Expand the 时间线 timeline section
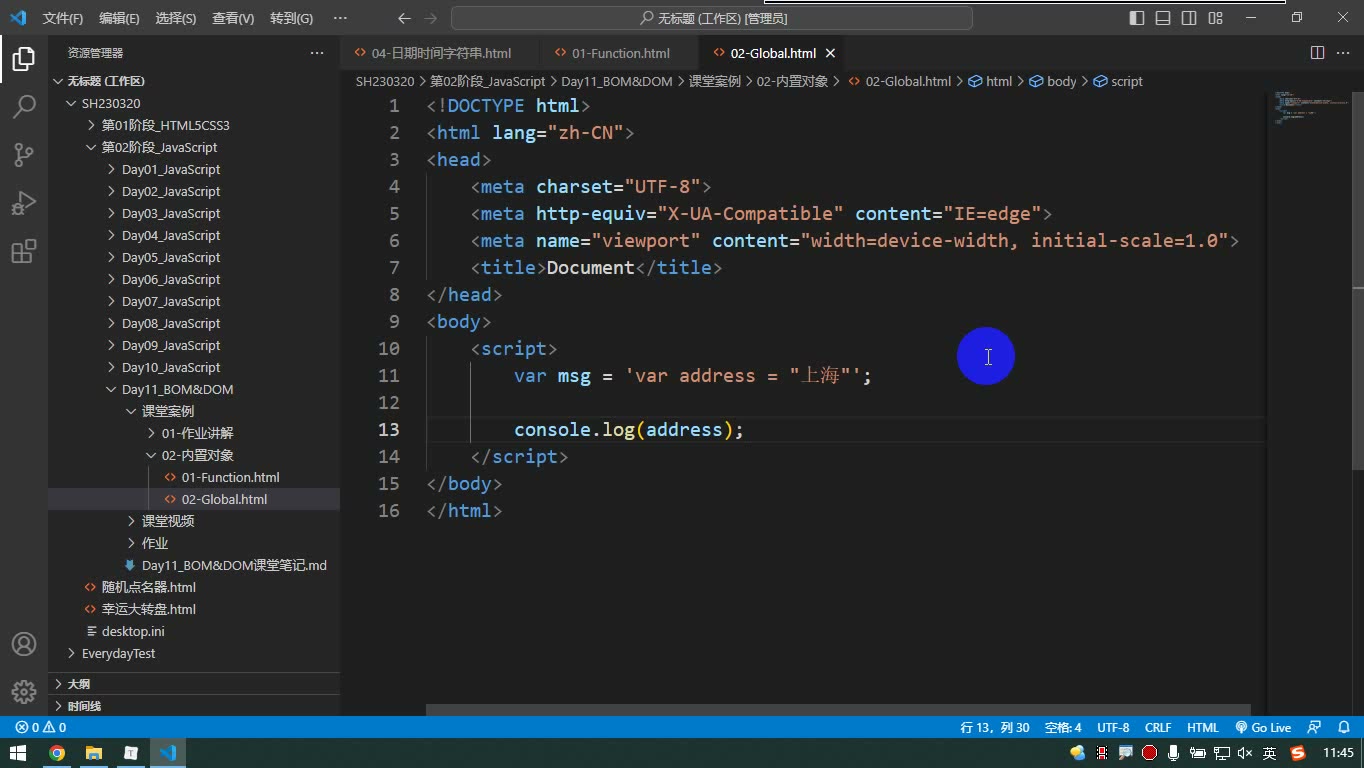The image size is (1364, 768). pos(194,706)
